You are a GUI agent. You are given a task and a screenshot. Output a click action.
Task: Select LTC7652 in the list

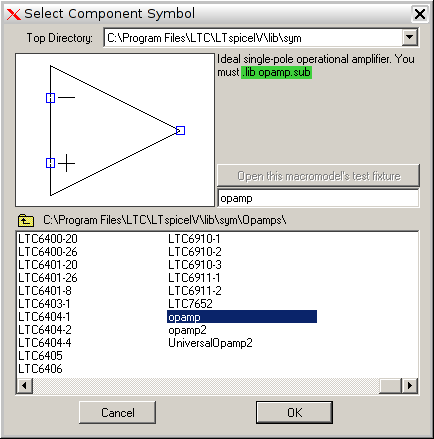190,304
